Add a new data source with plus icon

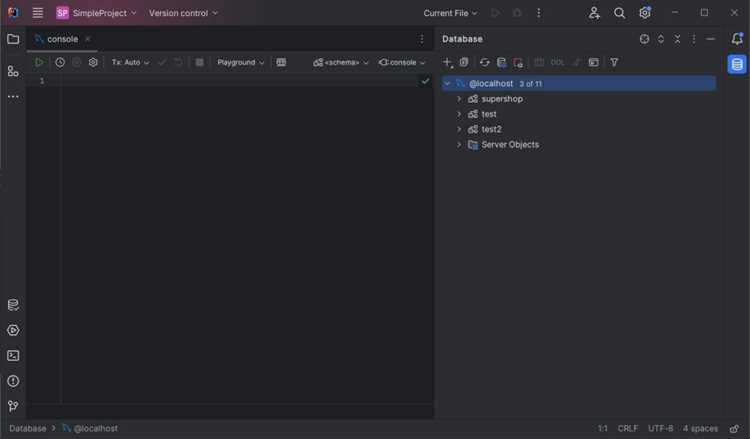coord(447,62)
